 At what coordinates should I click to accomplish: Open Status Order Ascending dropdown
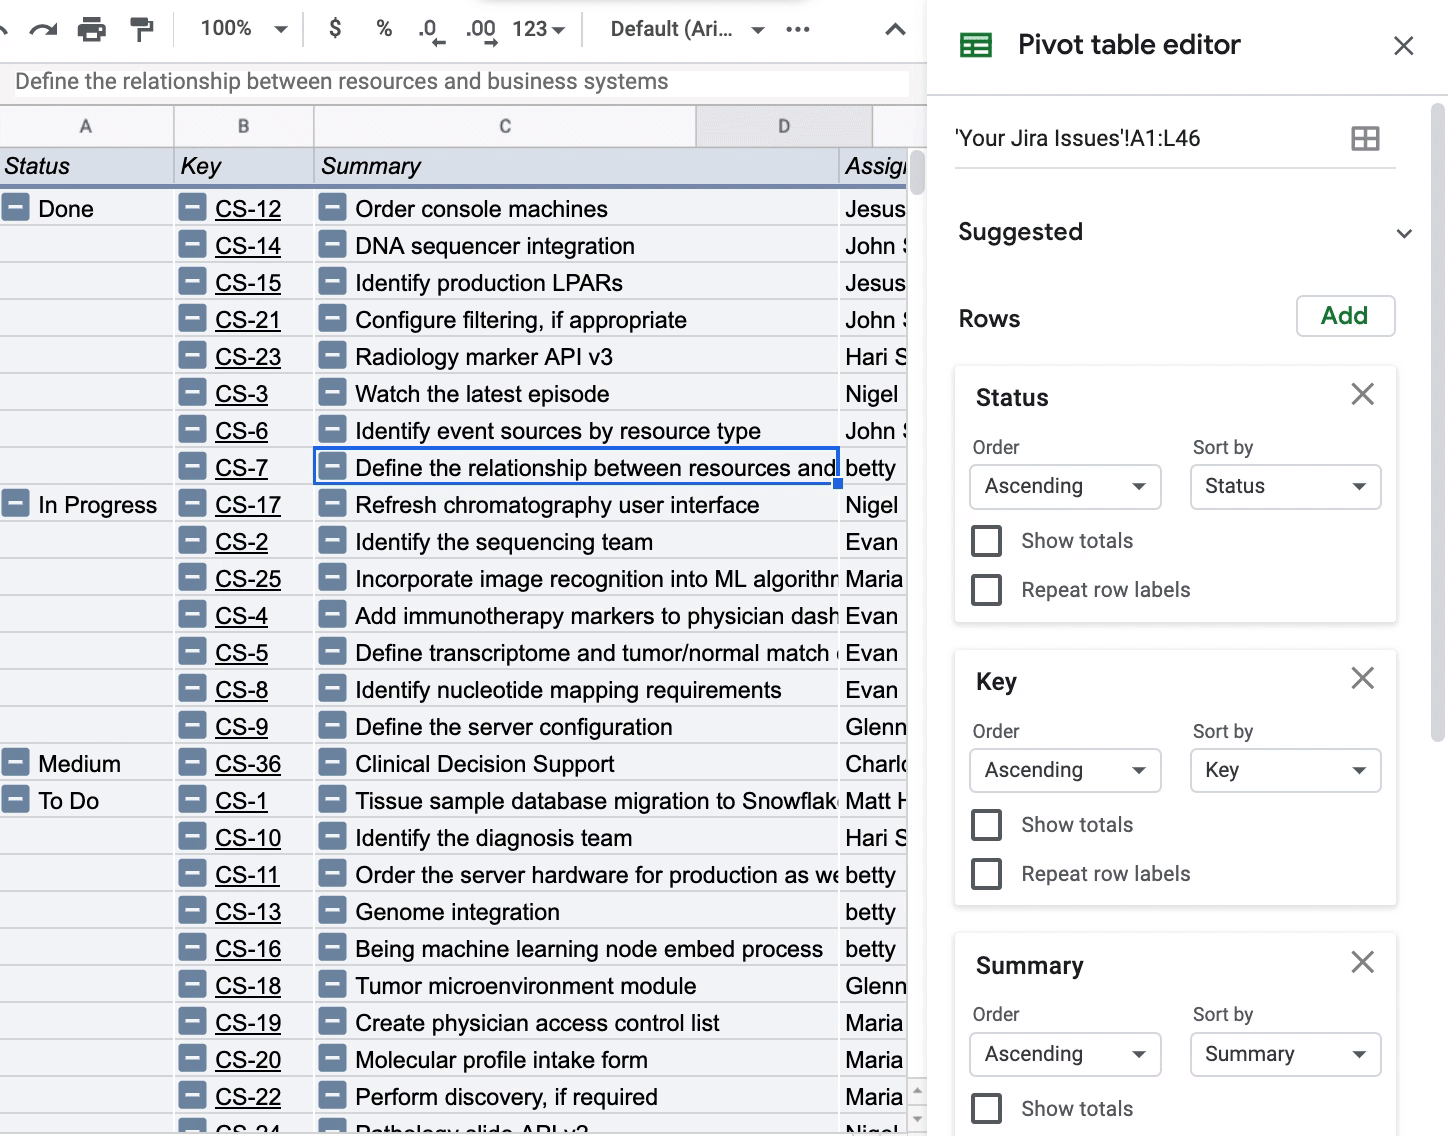coord(1065,487)
